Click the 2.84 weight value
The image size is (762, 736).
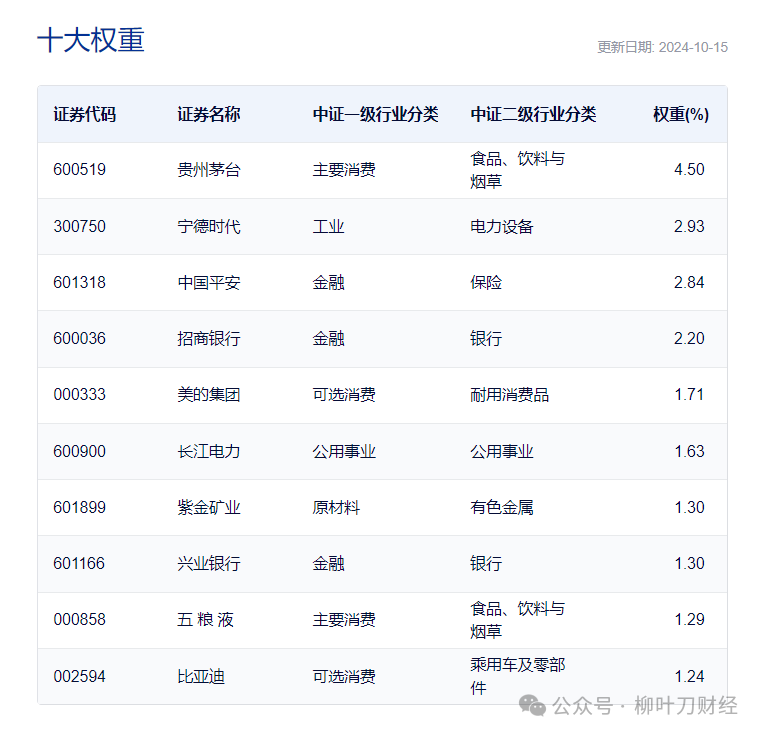tap(689, 282)
